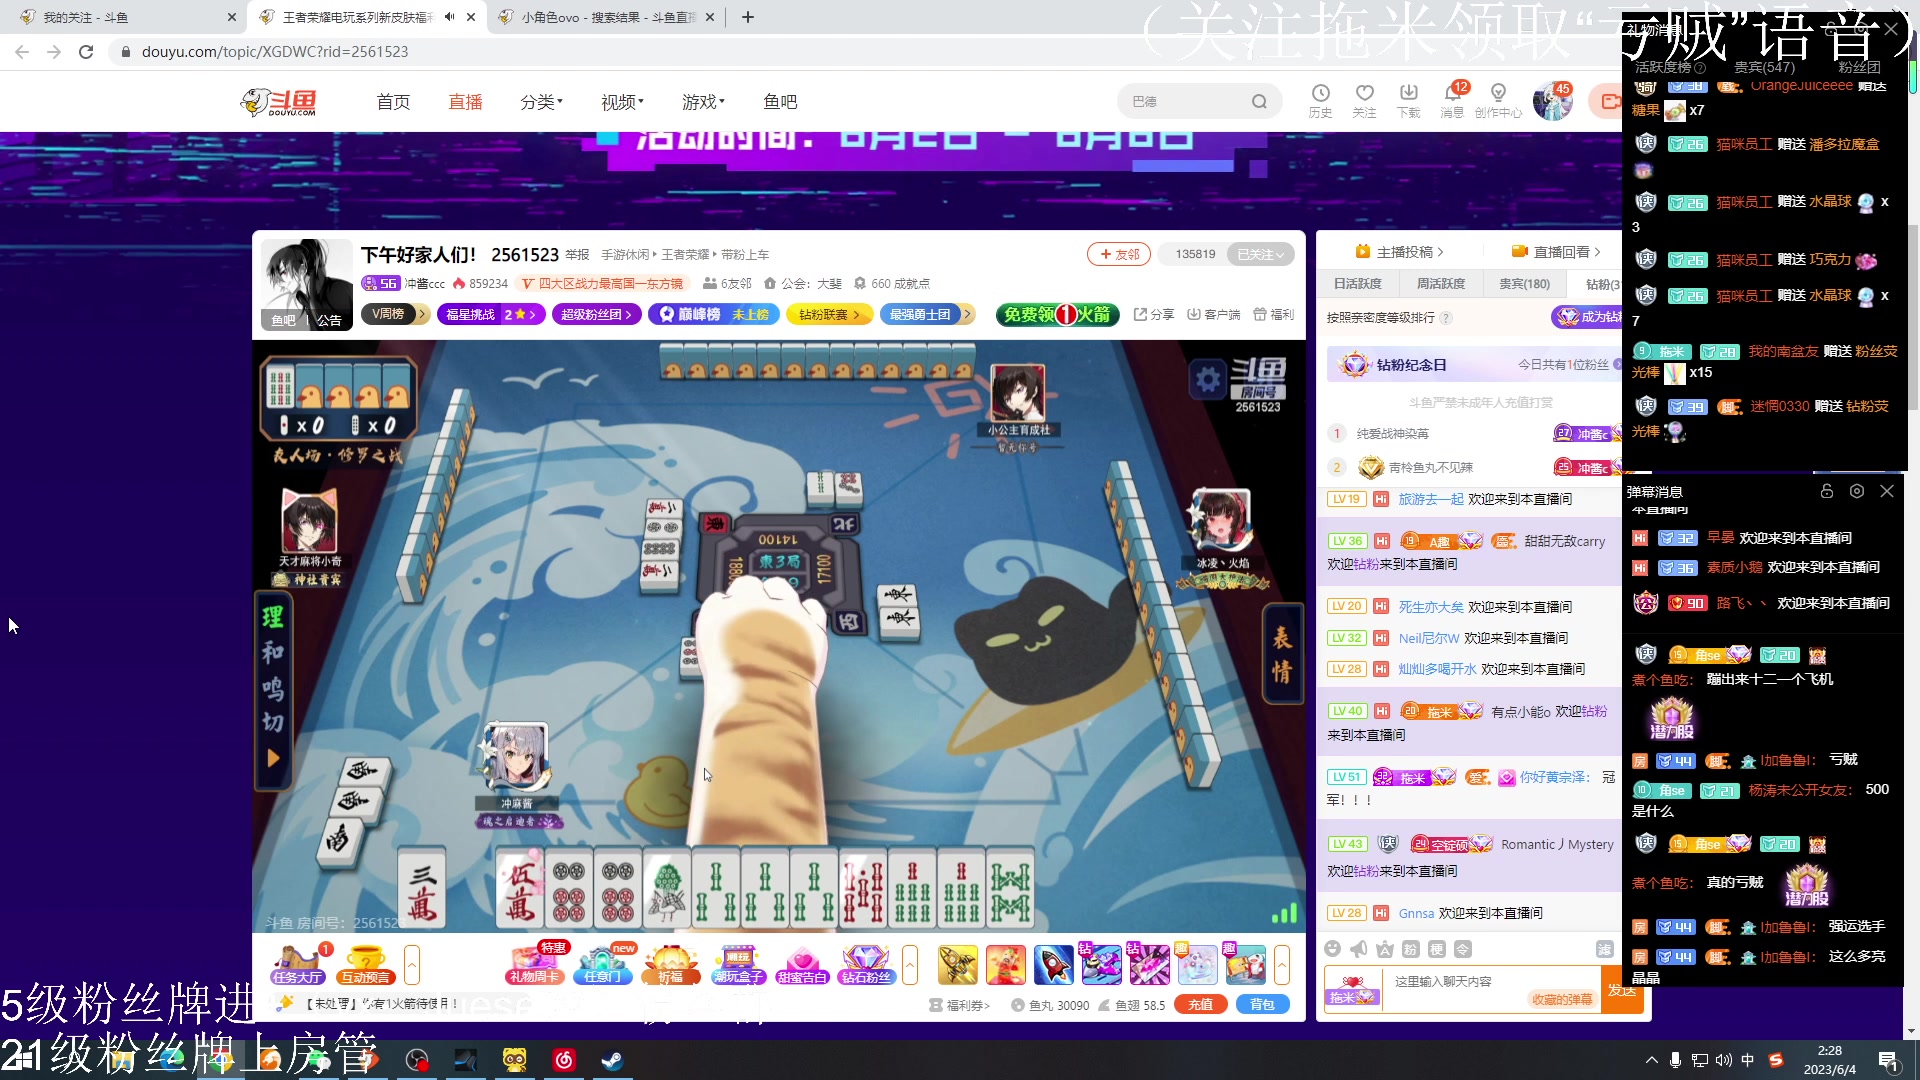Open the user avatar in header
The height and width of the screenshot is (1080, 1920).
[x=1552, y=101]
